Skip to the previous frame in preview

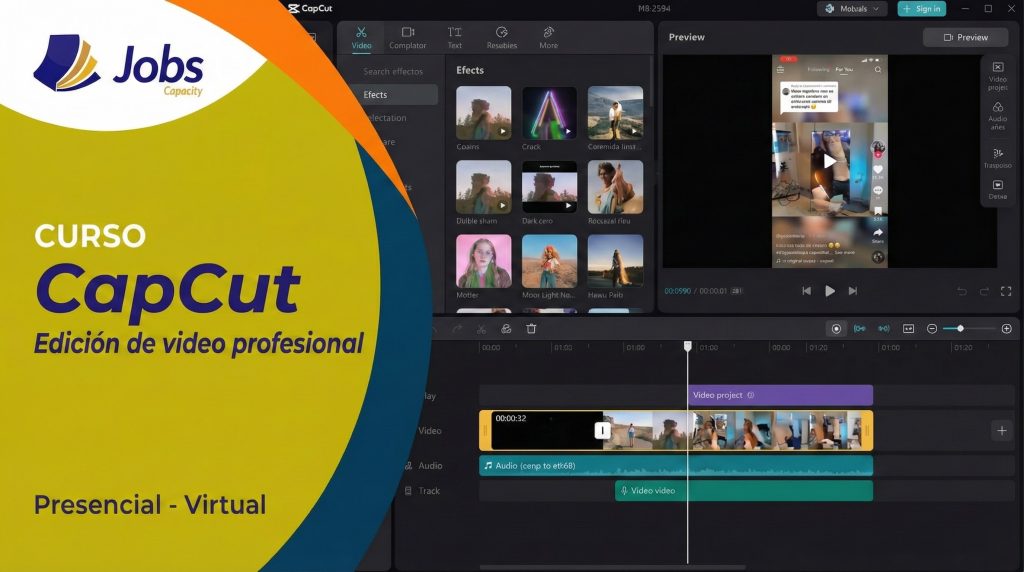click(x=806, y=291)
